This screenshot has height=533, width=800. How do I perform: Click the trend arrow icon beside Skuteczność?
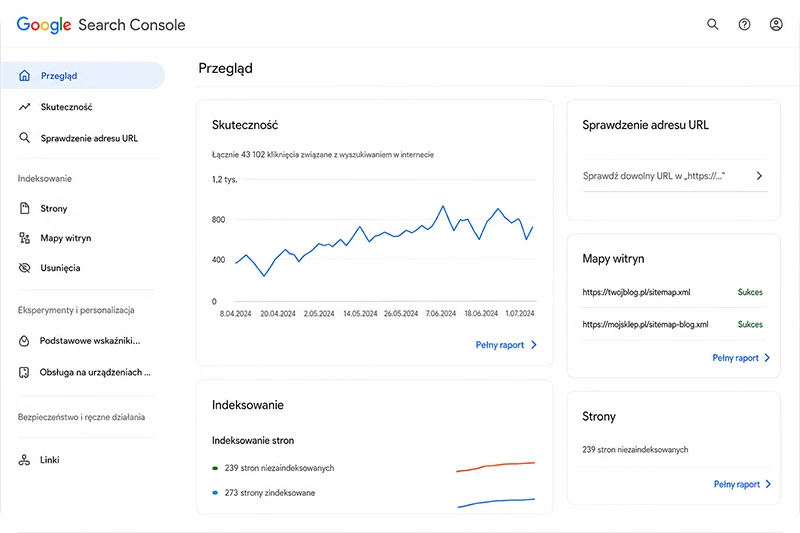[x=24, y=107]
